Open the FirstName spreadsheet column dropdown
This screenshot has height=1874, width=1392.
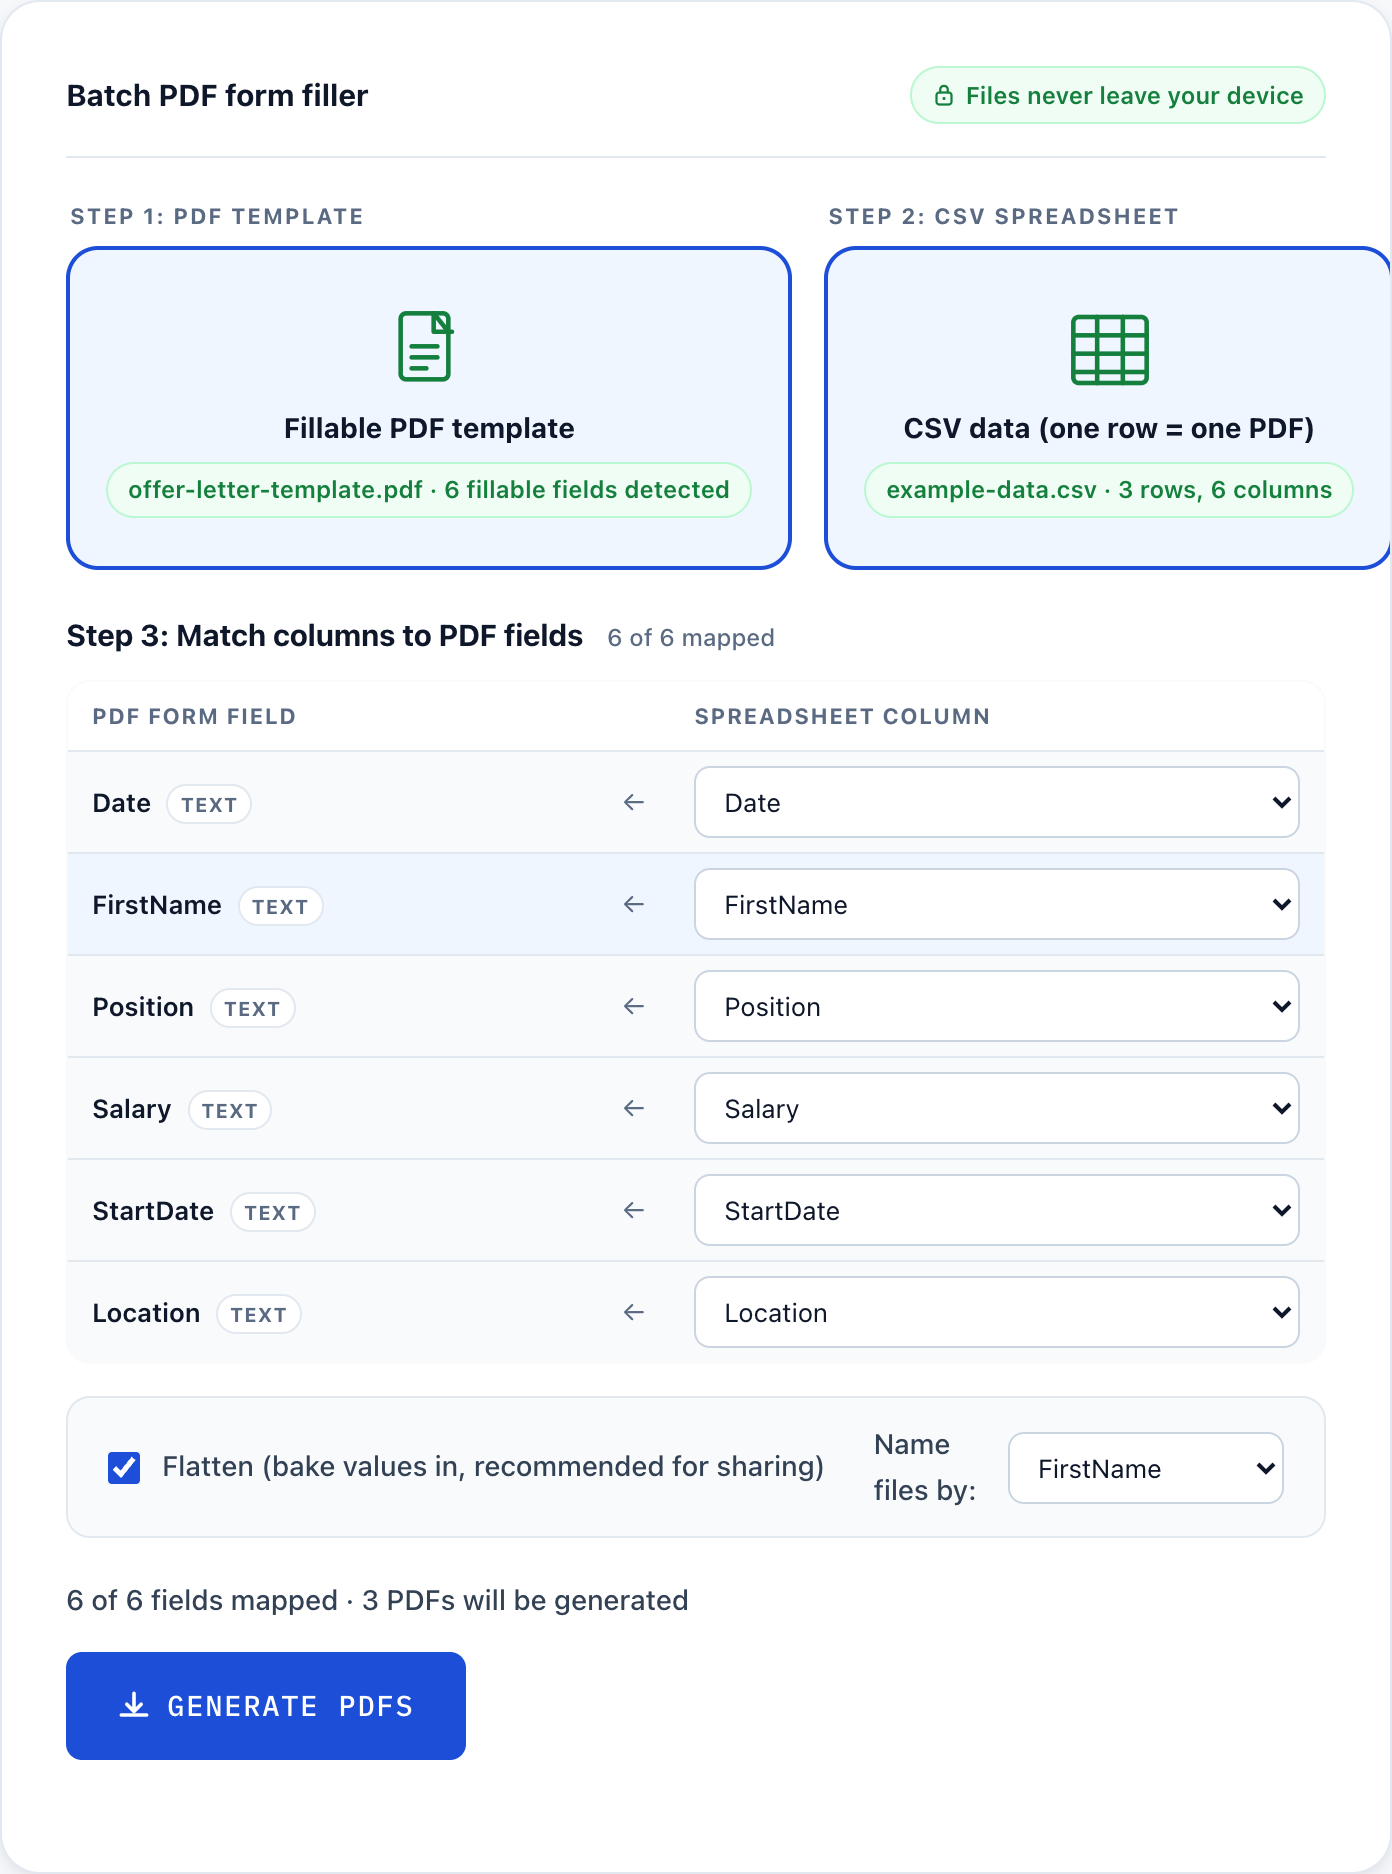(x=996, y=904)
